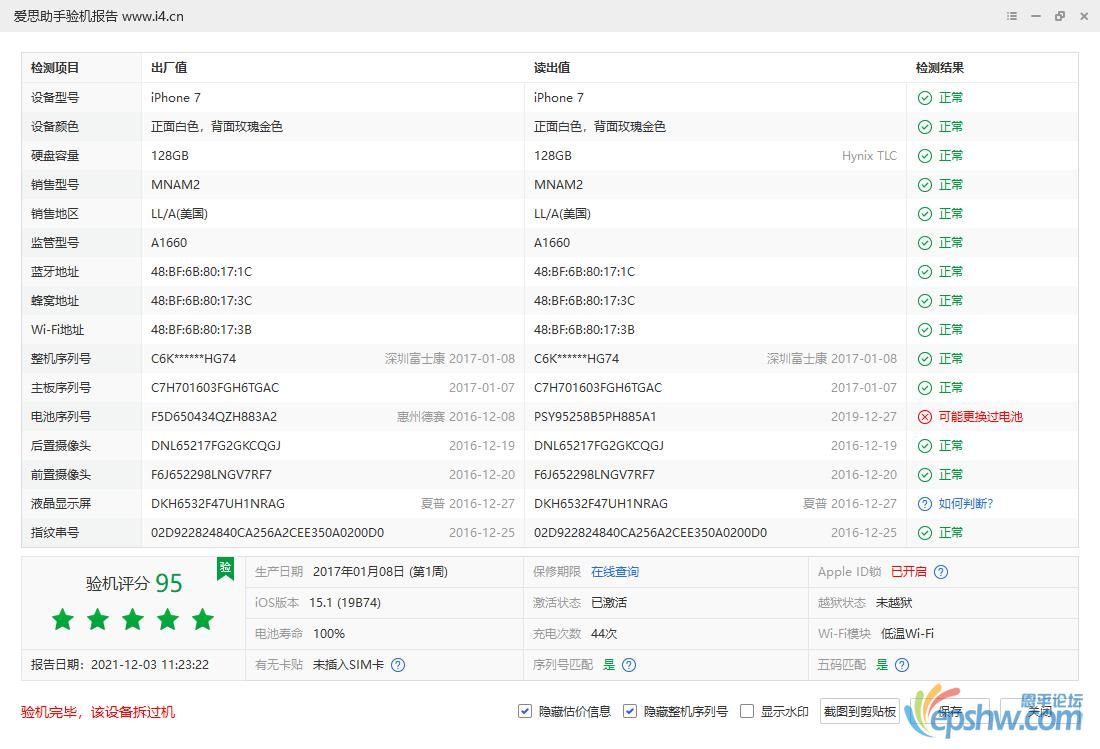
Task: Select LL/A(美国) in the 出厂值 column
Action: click(x=180, y=214)
